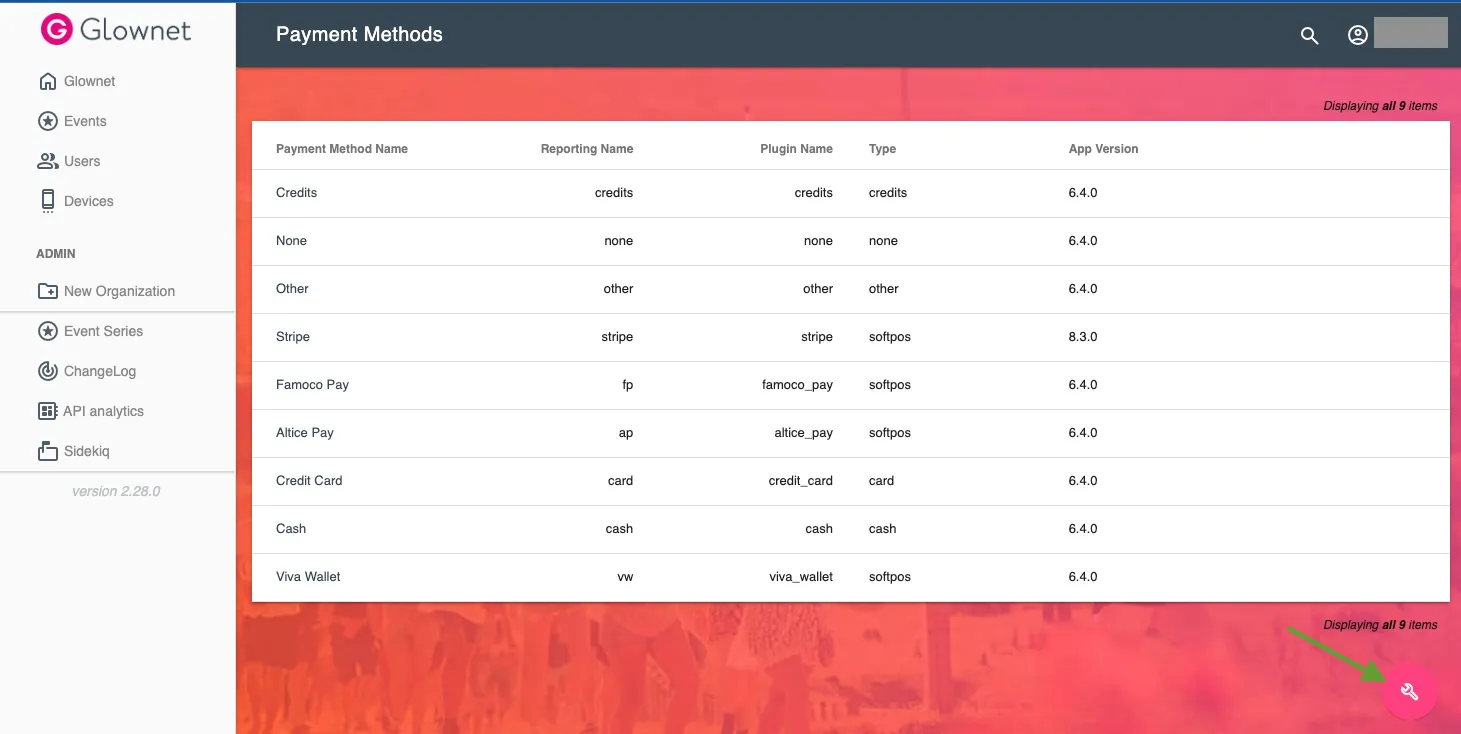Click the version 2.28.0 text
The image size is (1461, 734).
click(116, 491)
